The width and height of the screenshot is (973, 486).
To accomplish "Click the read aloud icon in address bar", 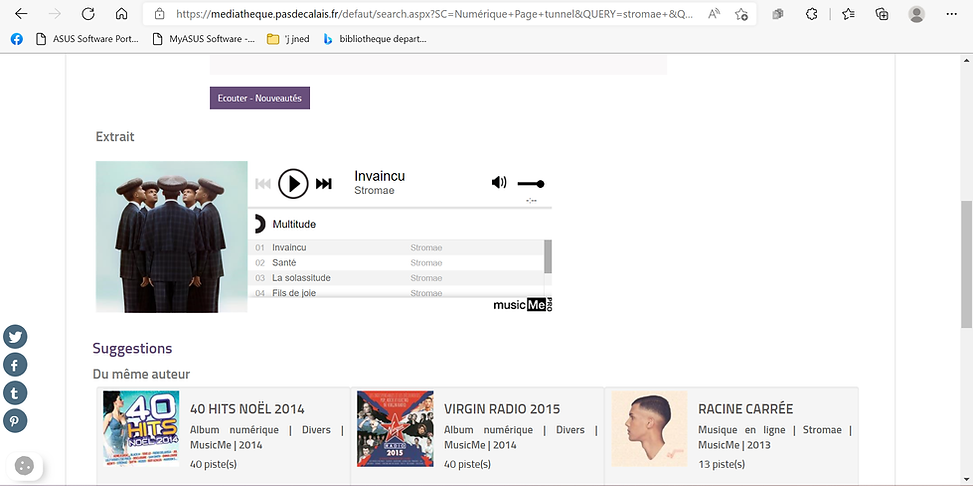I will (x=714, y=14).
